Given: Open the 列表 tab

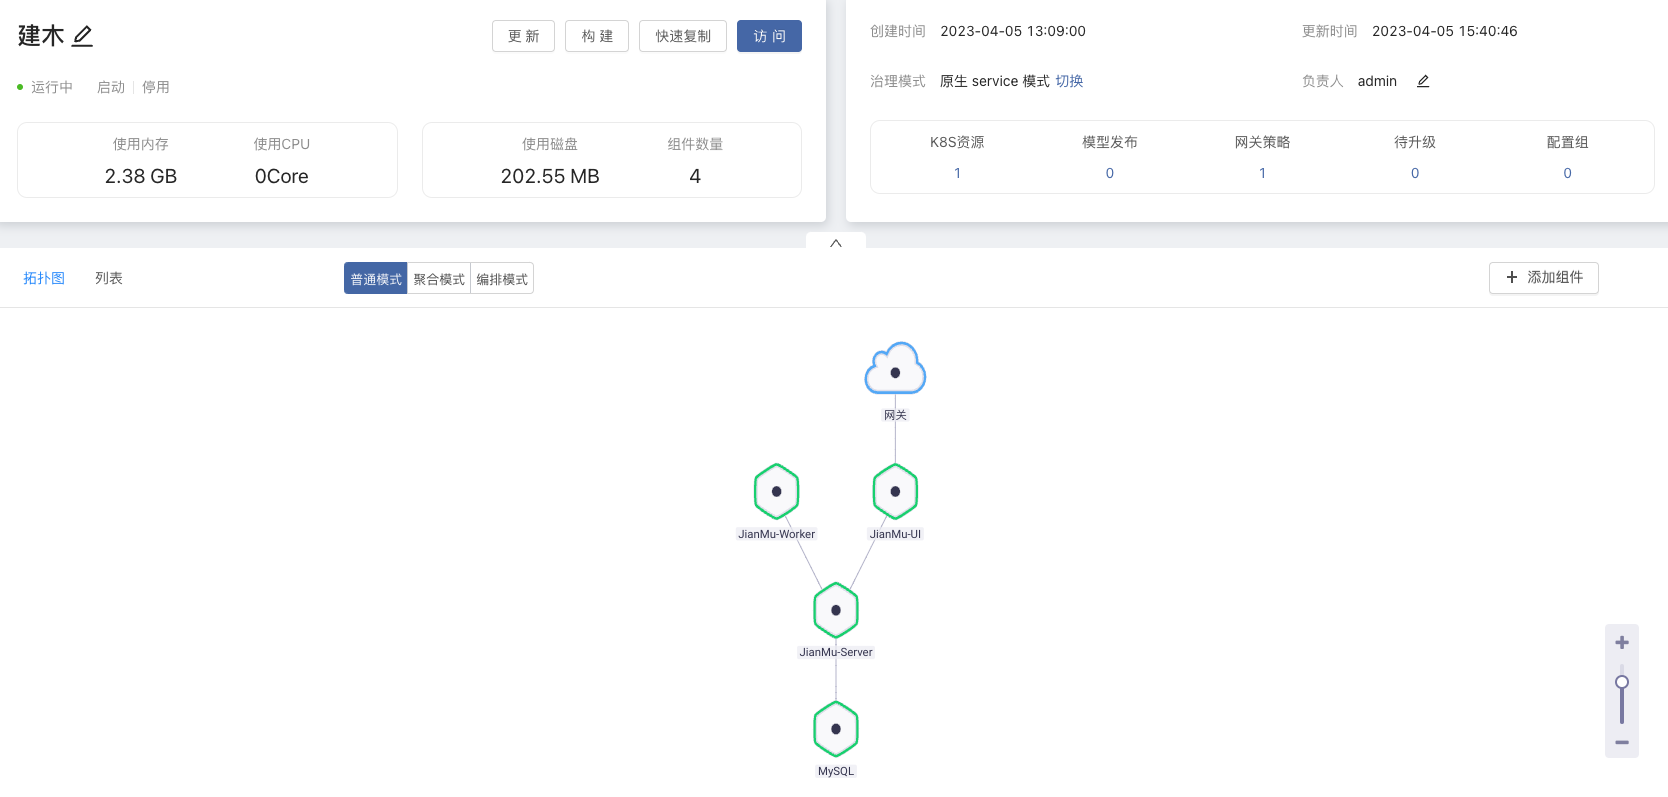Looking at the screenshot, I should pyautogui.click(x=109, y=278).
